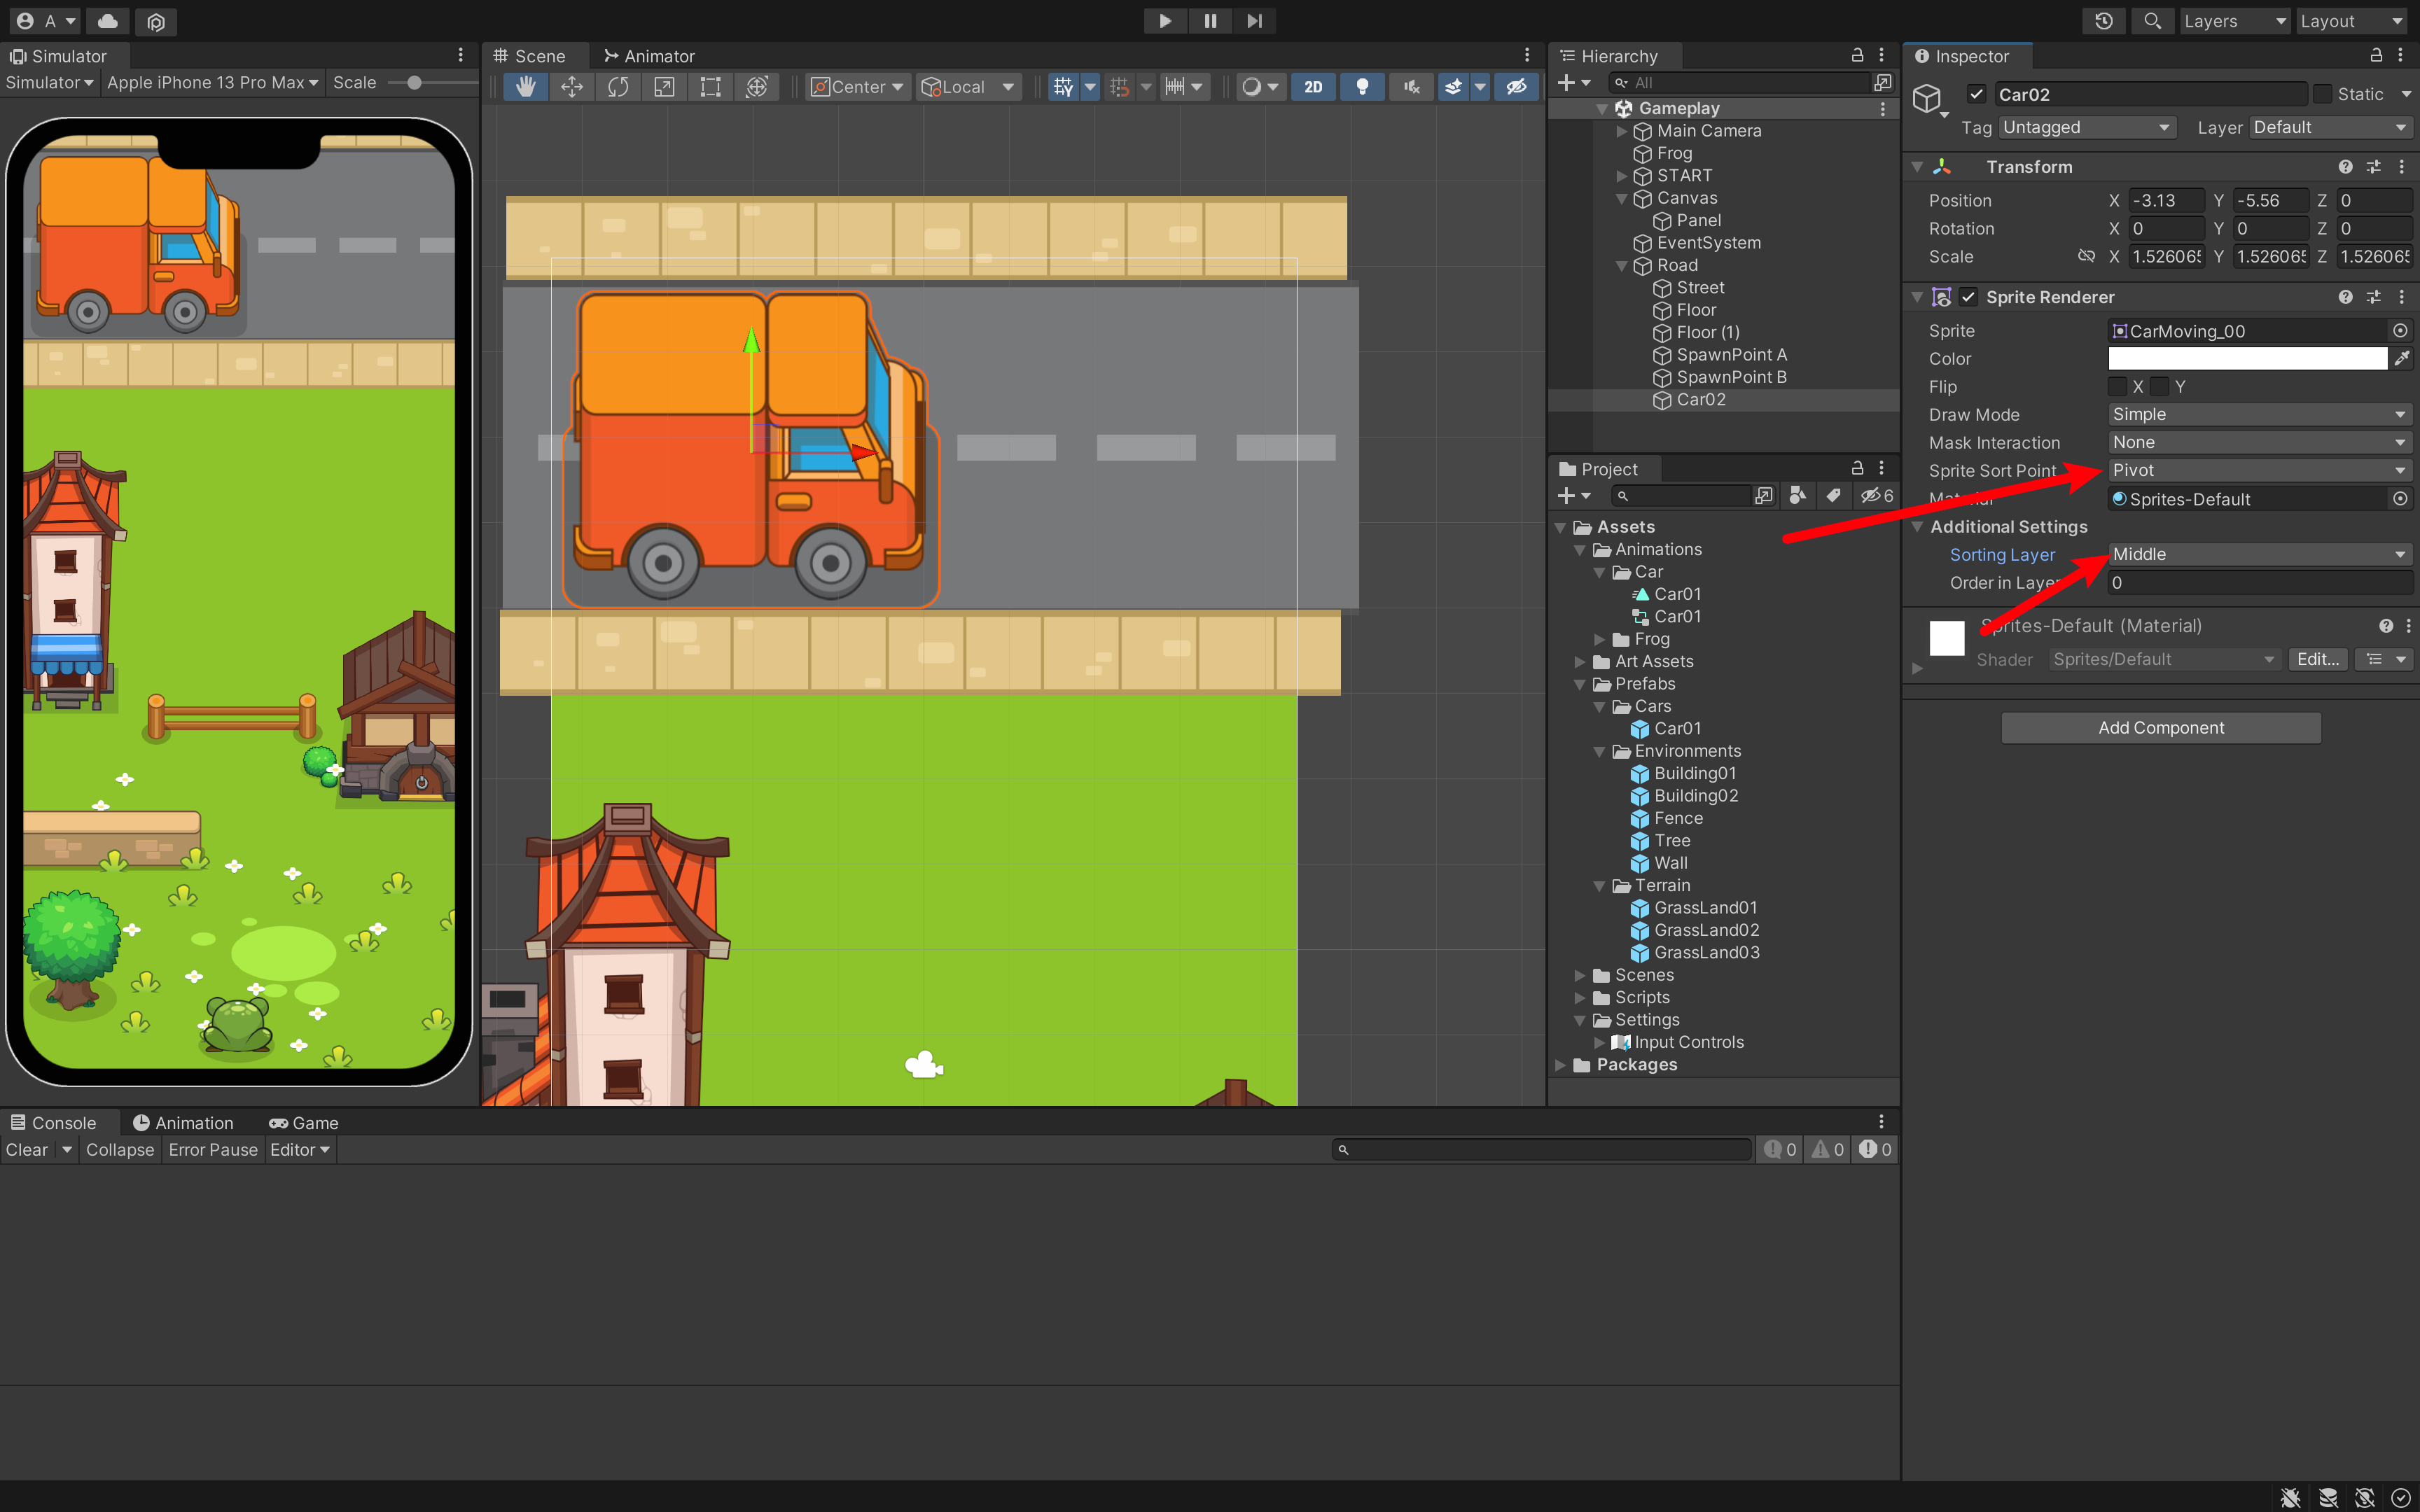The image size is (2420, 1512).
Task: Select the Rotate tool
Action: click(x=618, y=87)
